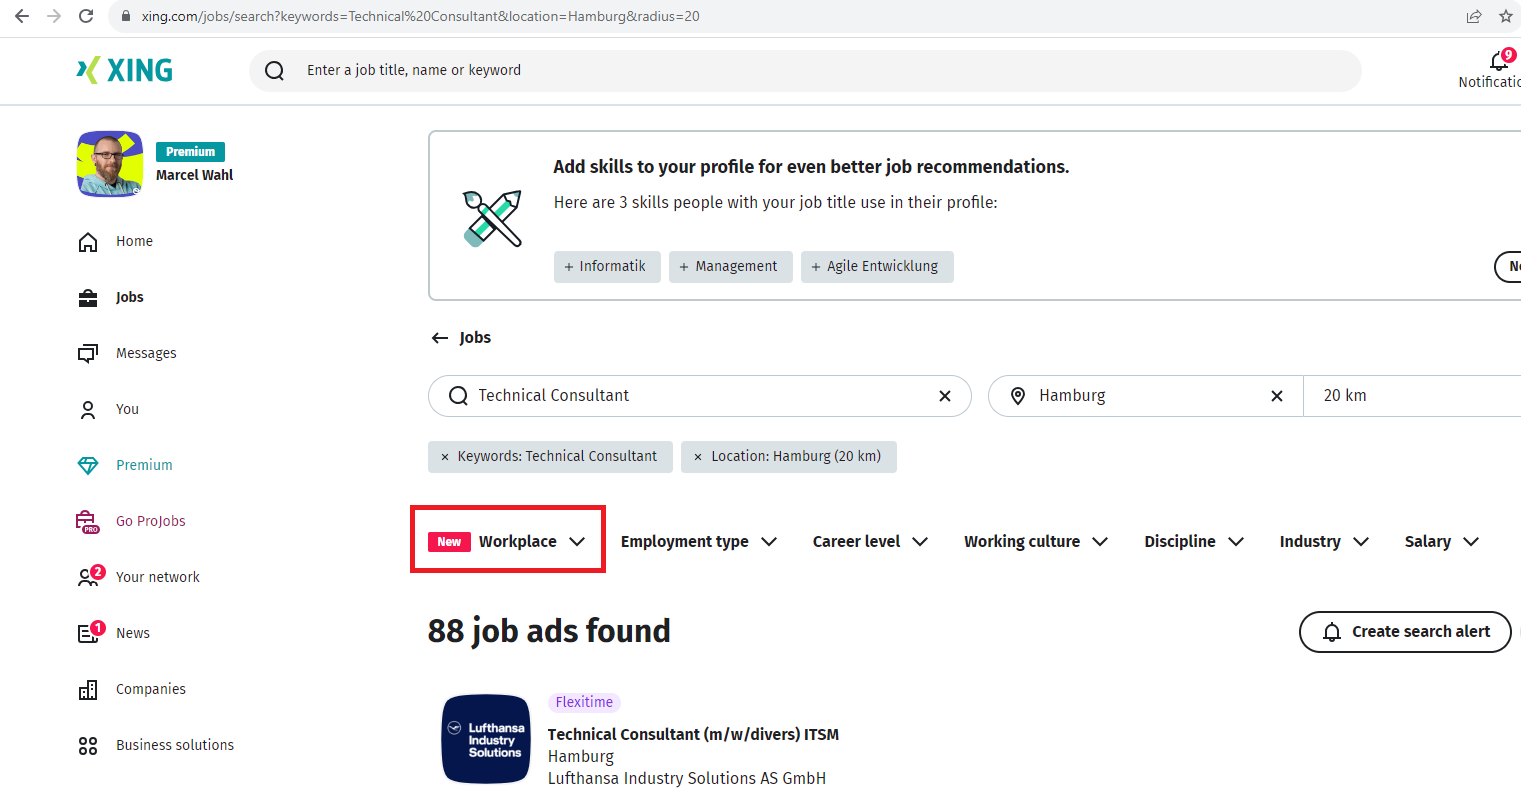Screen dimensions: 1521x791
Task: Reload the page in the browser
Action: tap(86, 16)
